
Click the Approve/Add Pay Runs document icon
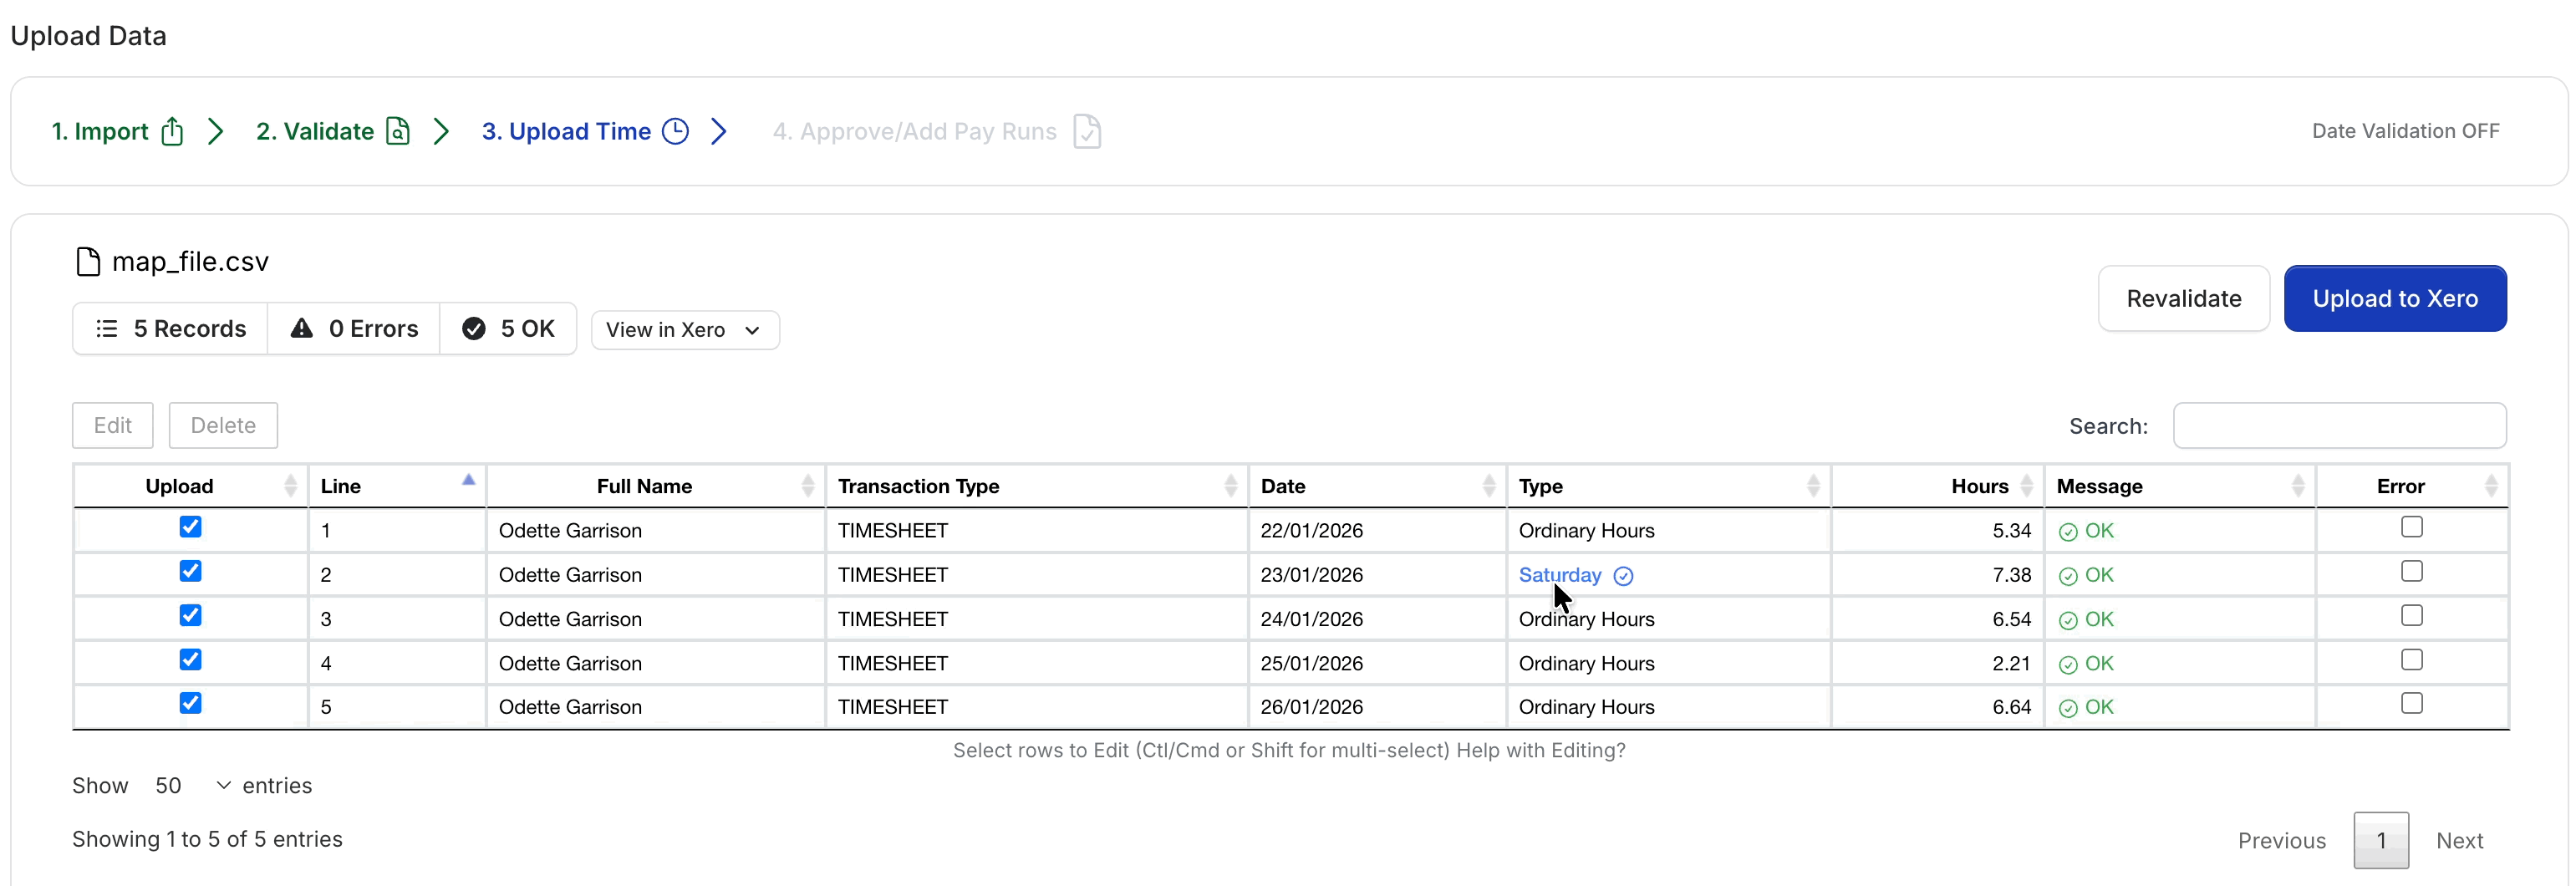pos(1086,131)
